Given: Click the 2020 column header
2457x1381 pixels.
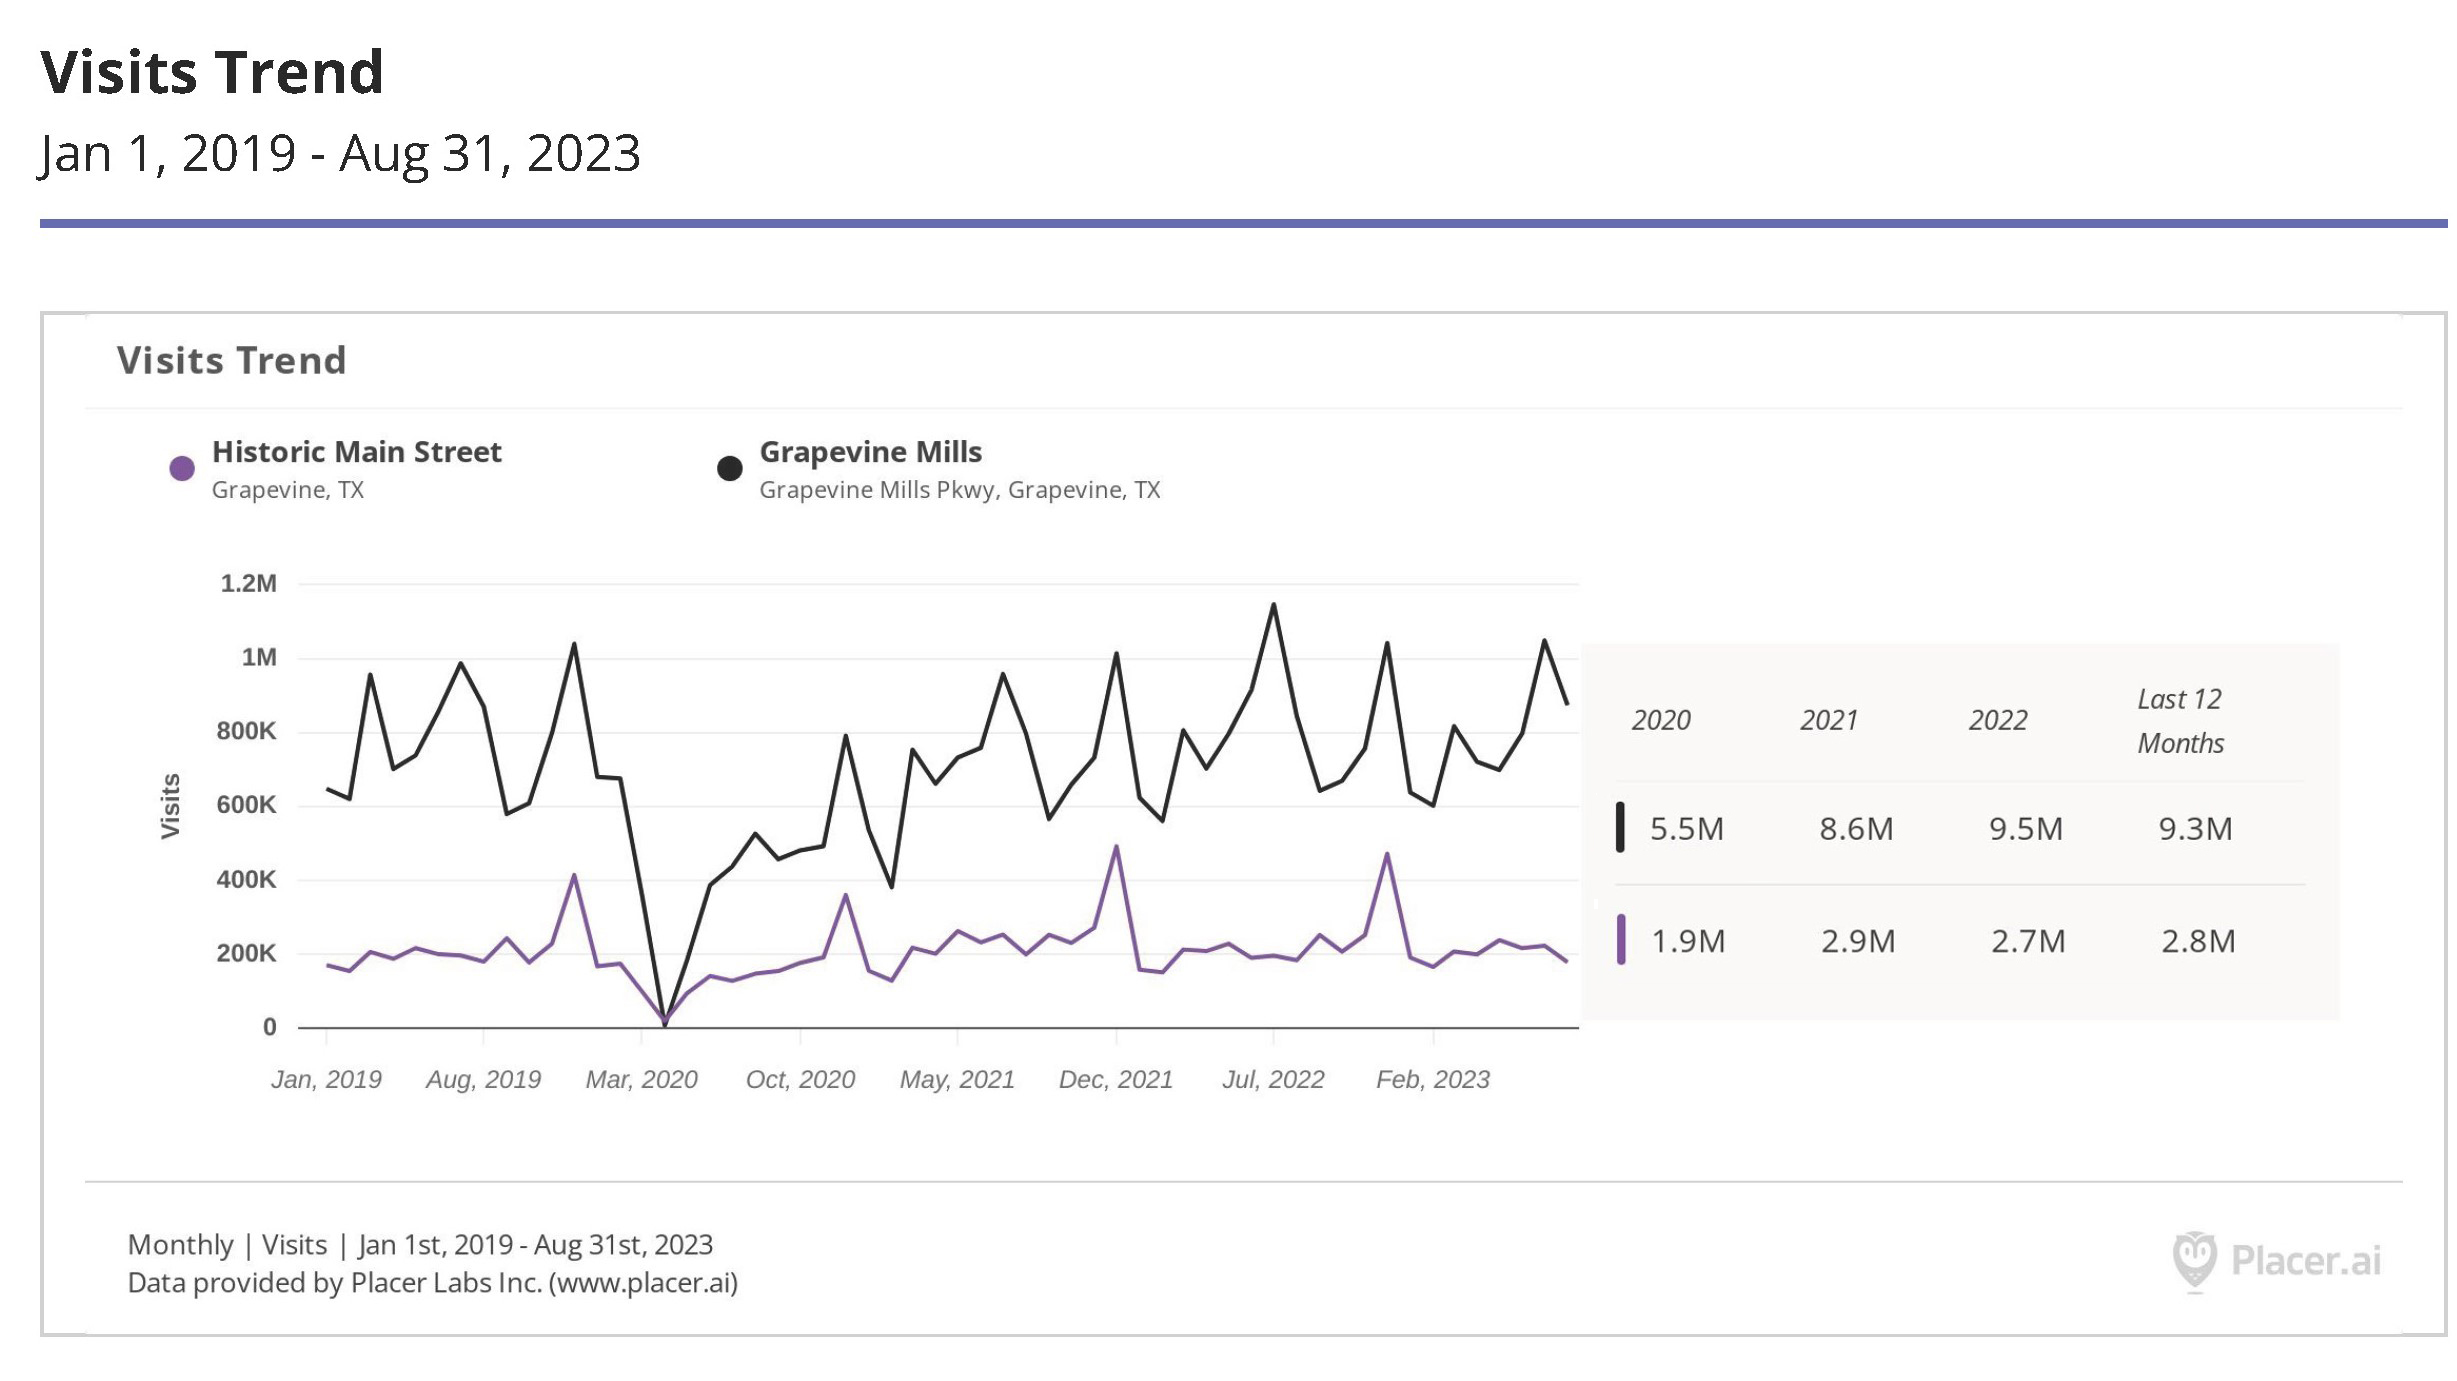Looking at the screenshot, I should pos(1661,721).
